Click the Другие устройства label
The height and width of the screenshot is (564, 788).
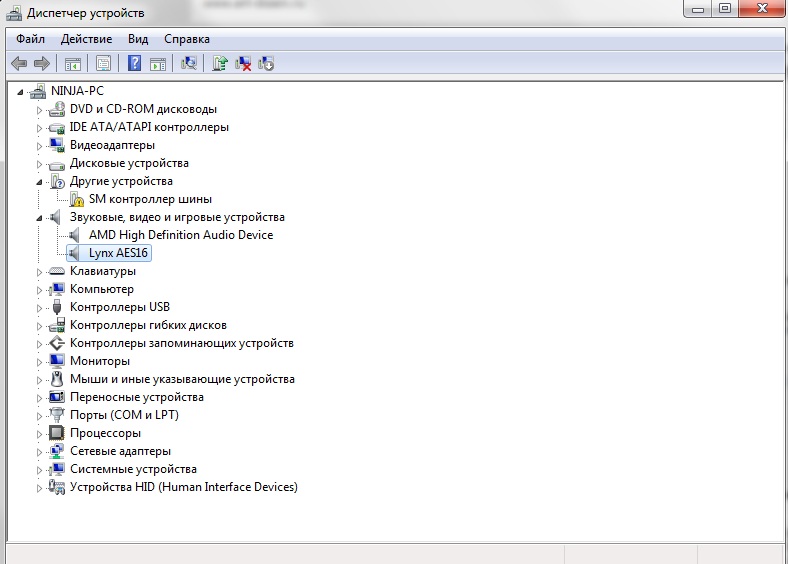pos(121,181)
